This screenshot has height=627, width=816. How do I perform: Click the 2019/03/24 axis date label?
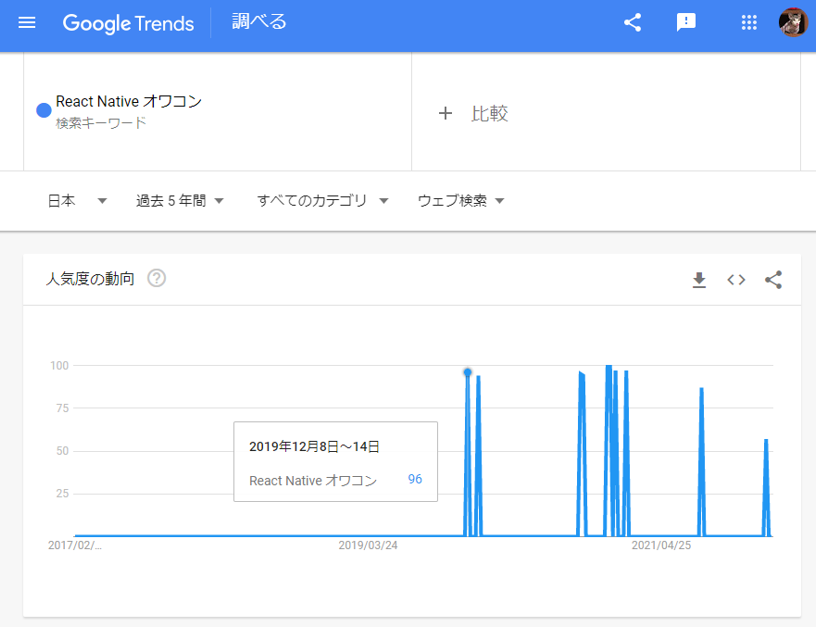(x=368, y=545)
